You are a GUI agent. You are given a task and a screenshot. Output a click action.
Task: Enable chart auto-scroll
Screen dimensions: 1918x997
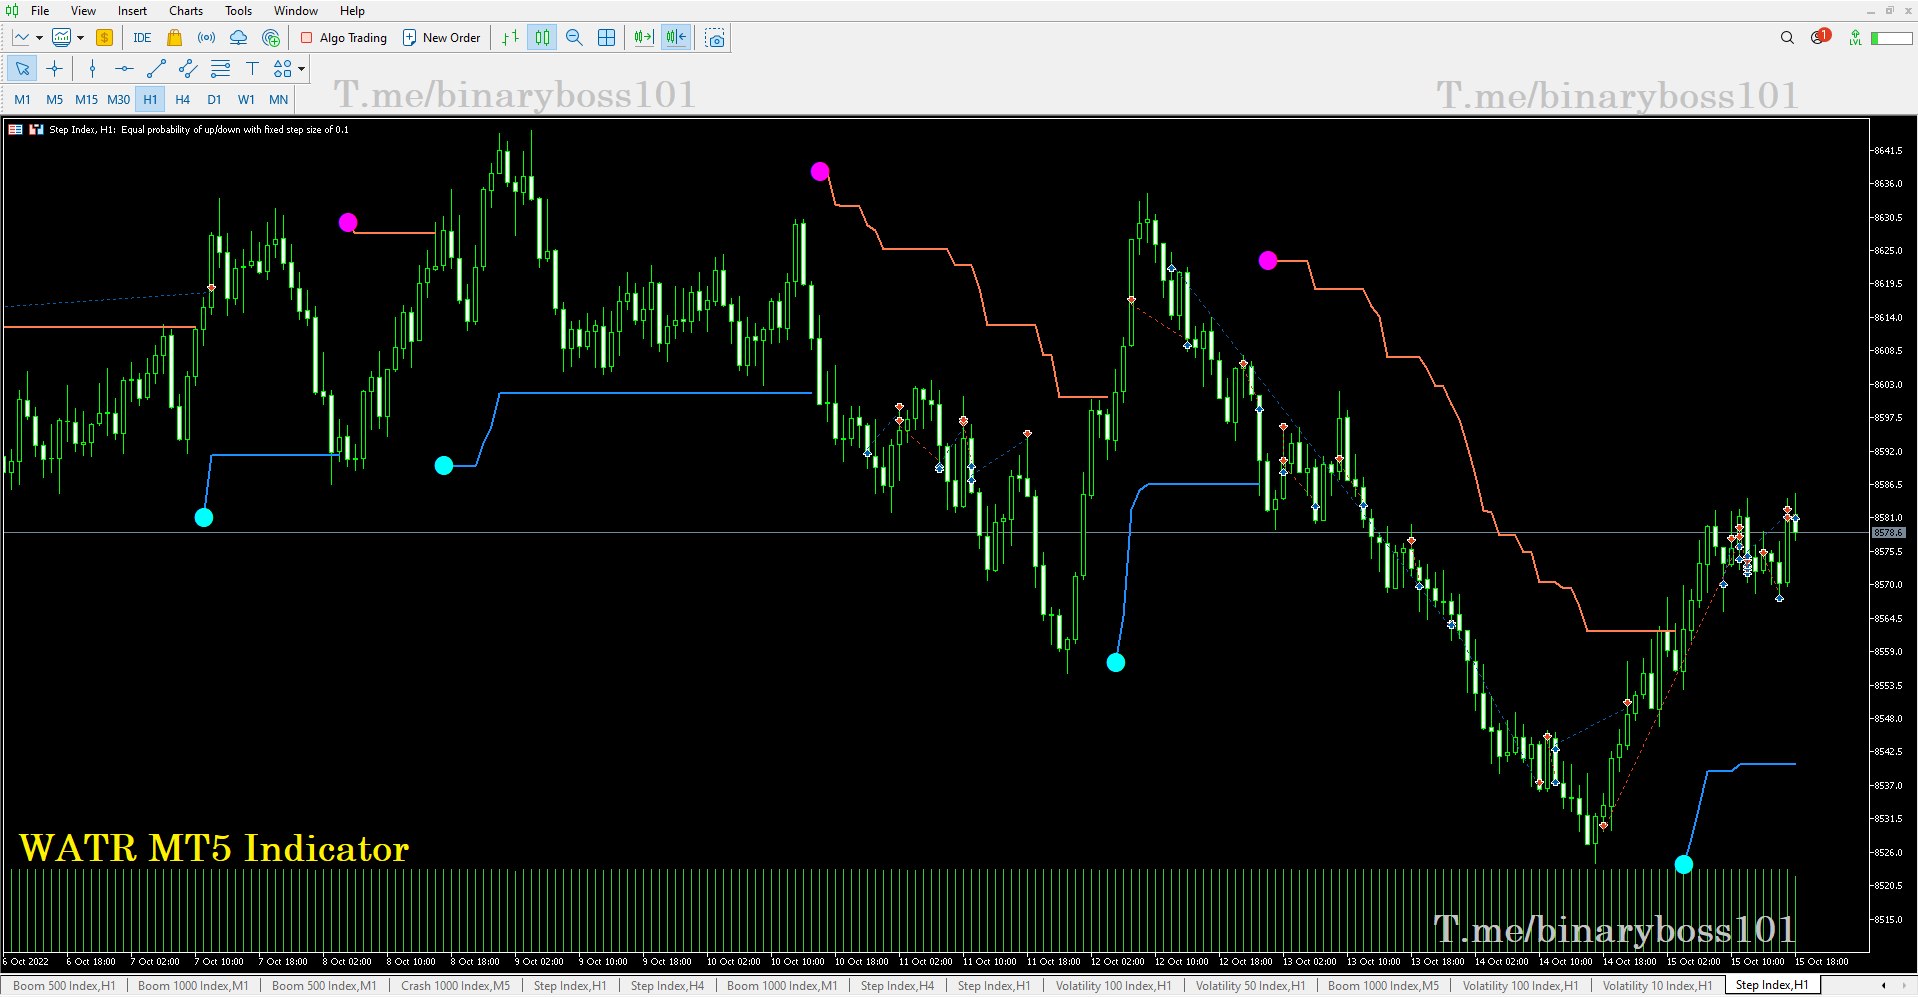click(x=641, y=38)
